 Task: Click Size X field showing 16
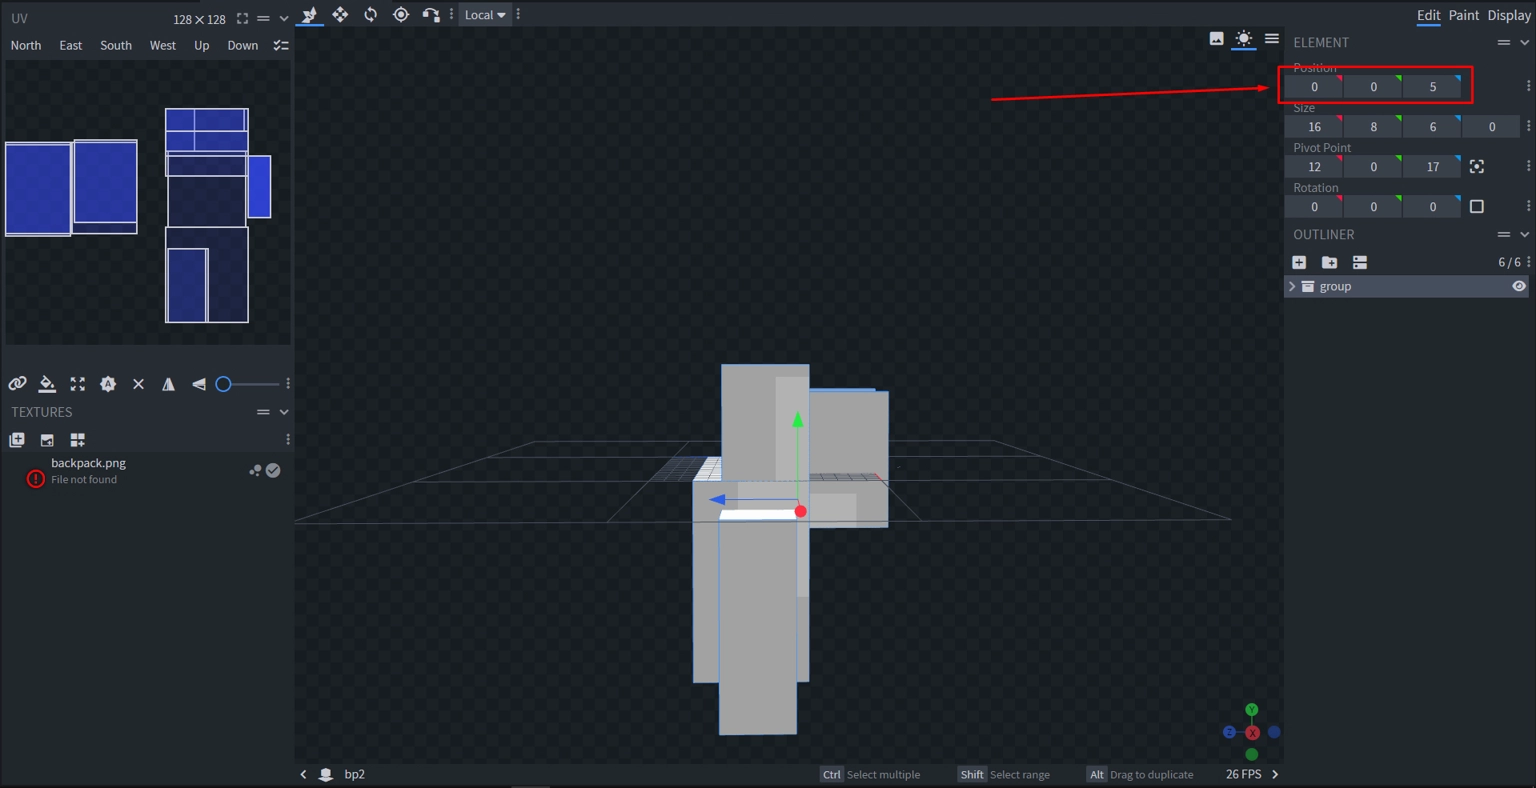click(x=1314, y=127)
